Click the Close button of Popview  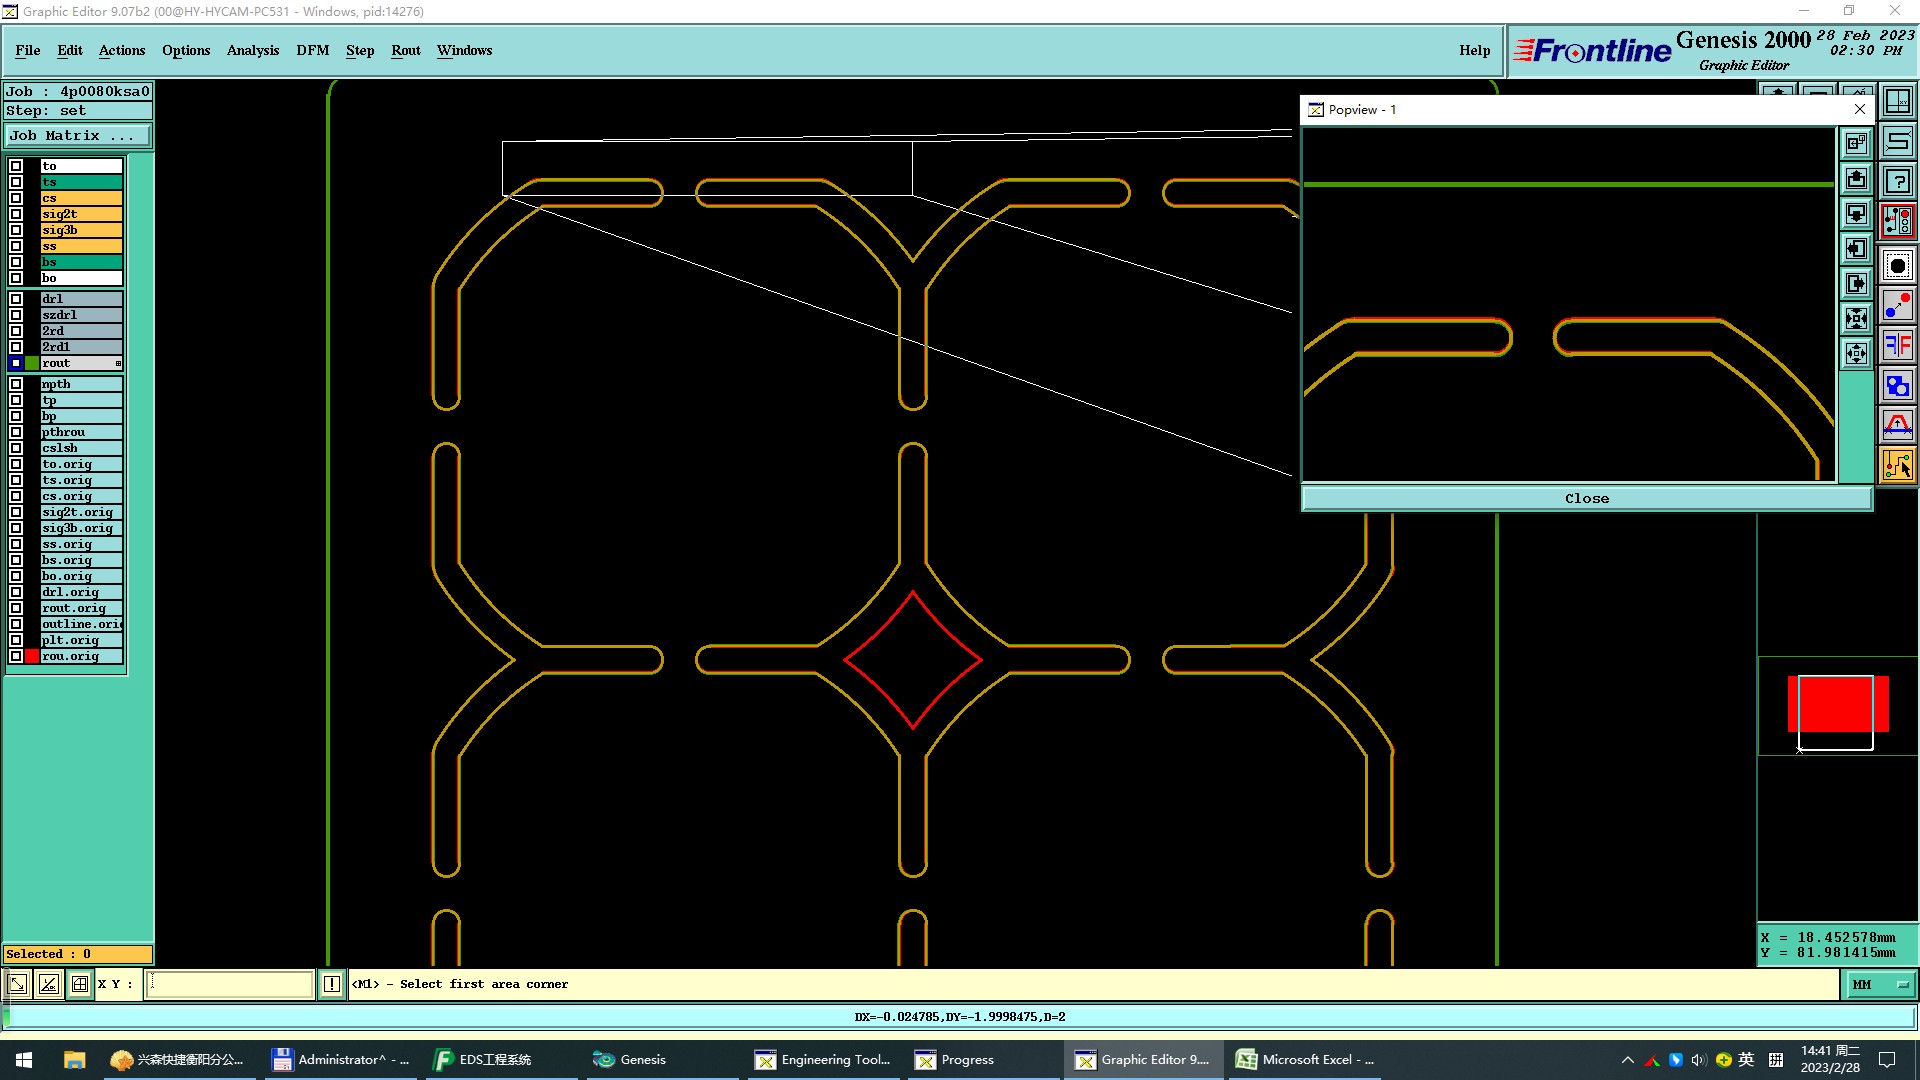pyautogui.click(x=1586, y=498)
